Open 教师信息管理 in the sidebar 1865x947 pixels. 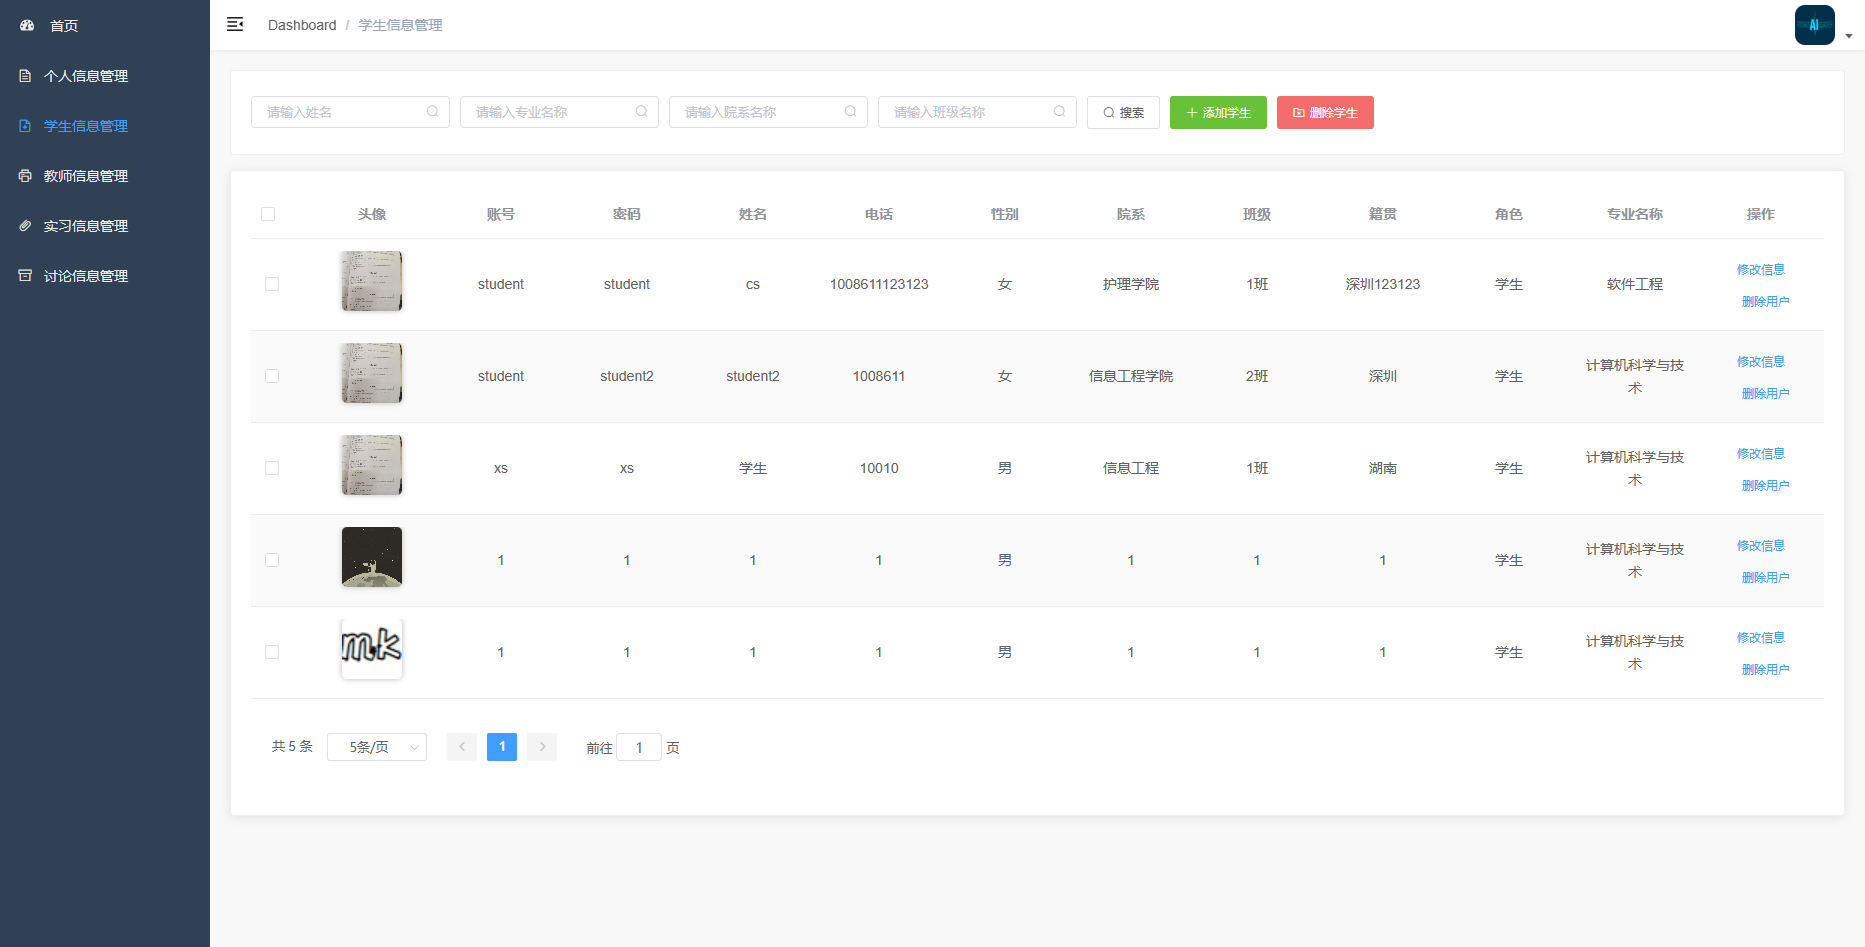click(86, 176)
